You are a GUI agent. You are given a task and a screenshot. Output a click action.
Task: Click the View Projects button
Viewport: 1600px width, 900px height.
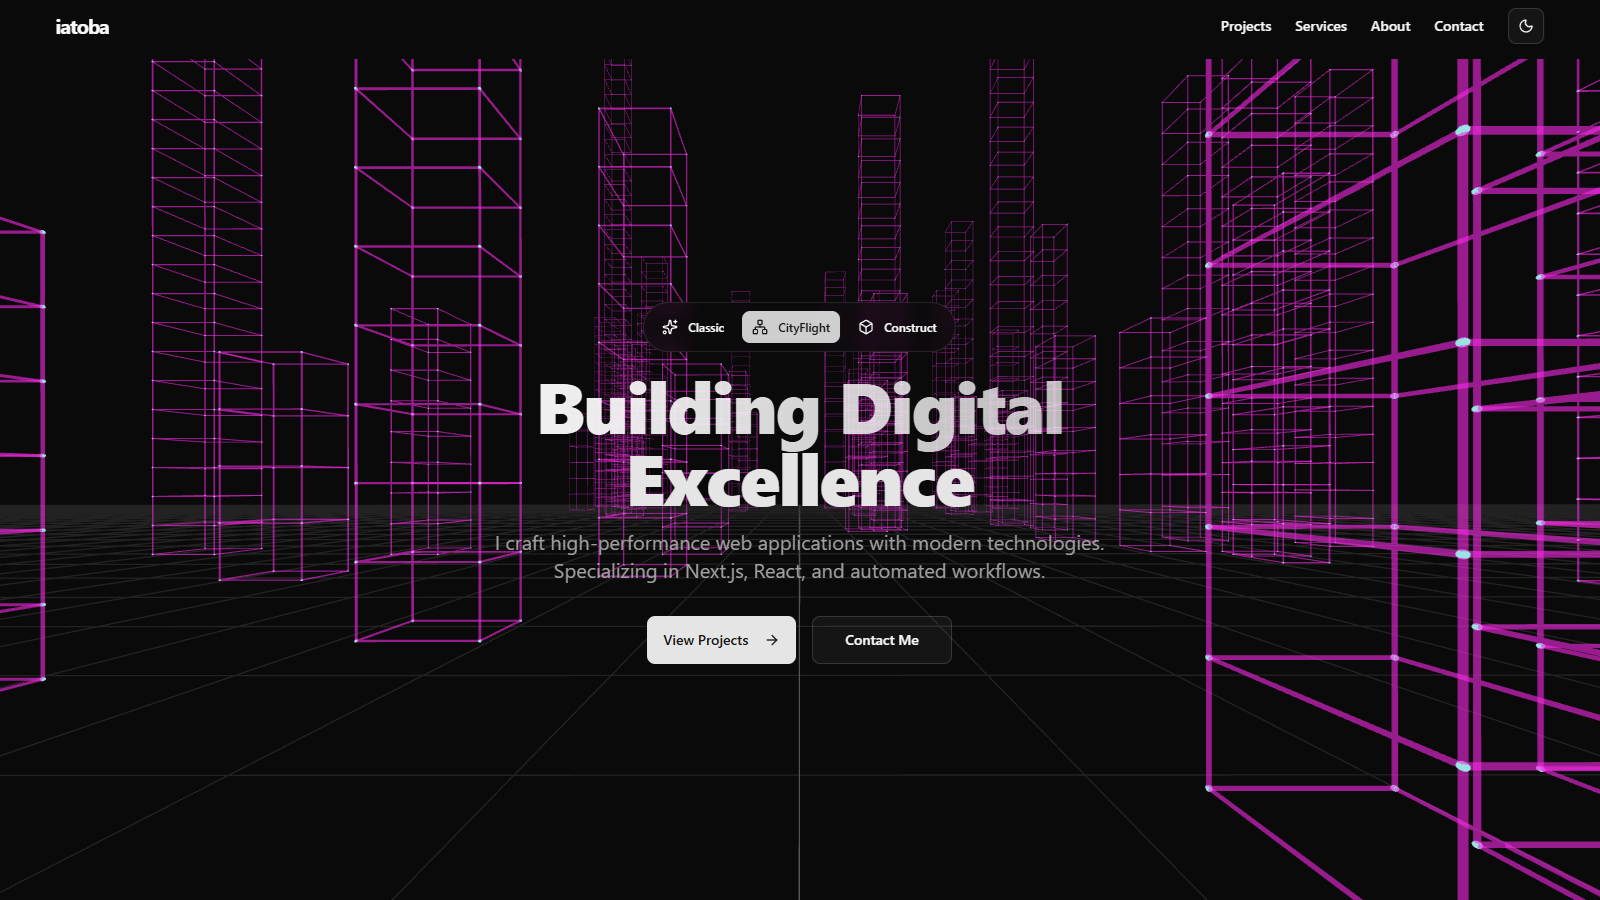(721, 640)
